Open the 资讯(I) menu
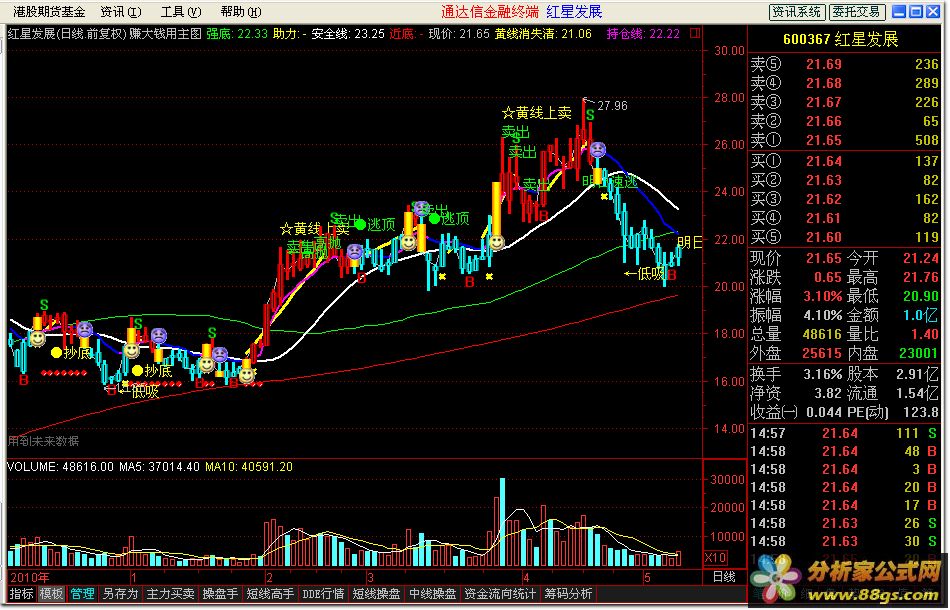 (x=121, y=12)
